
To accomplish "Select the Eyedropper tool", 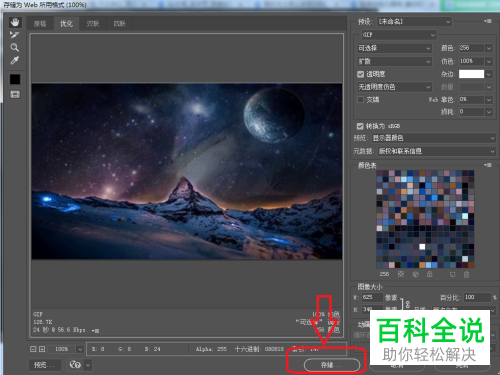I will point(15,60).
